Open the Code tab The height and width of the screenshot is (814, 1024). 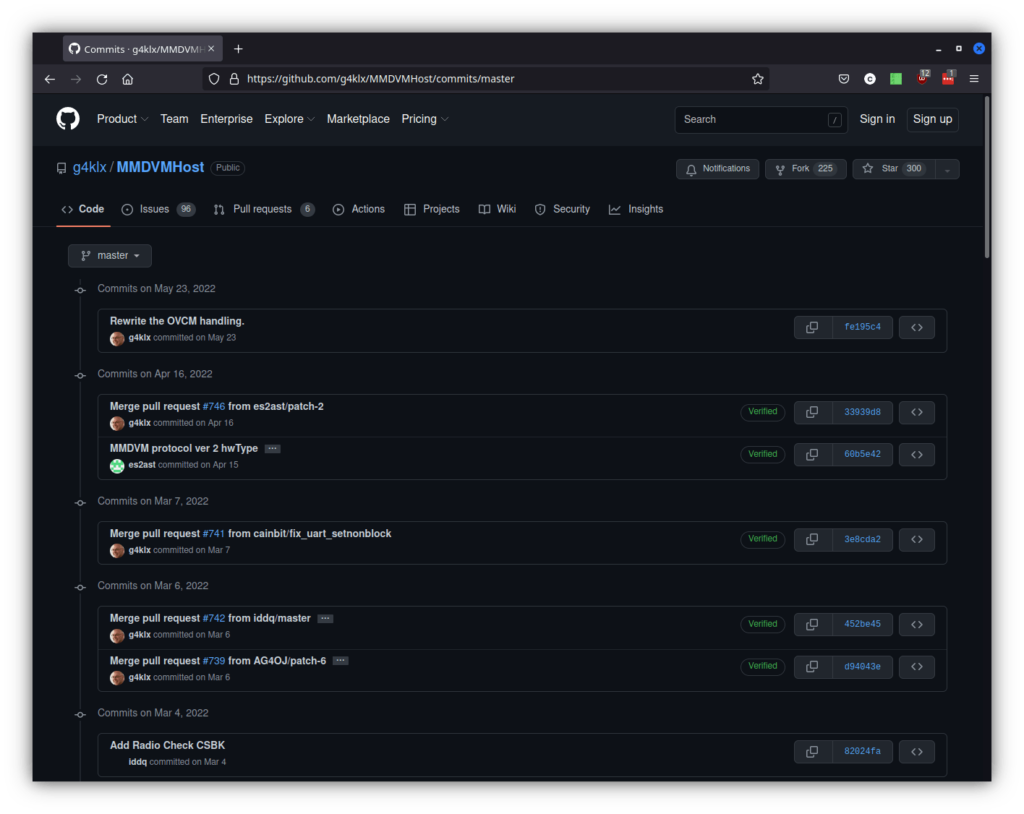[83, 209]
